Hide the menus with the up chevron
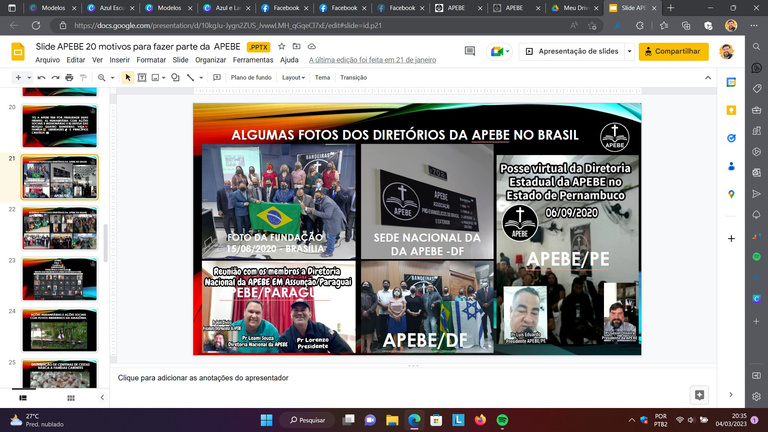The width and height of the screenshot is (768, 432). click(708, 77)
